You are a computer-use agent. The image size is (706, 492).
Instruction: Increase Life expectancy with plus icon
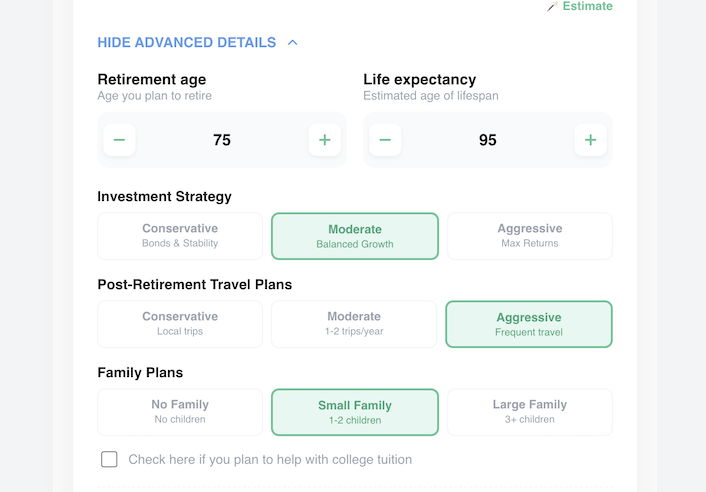(590, 140)
